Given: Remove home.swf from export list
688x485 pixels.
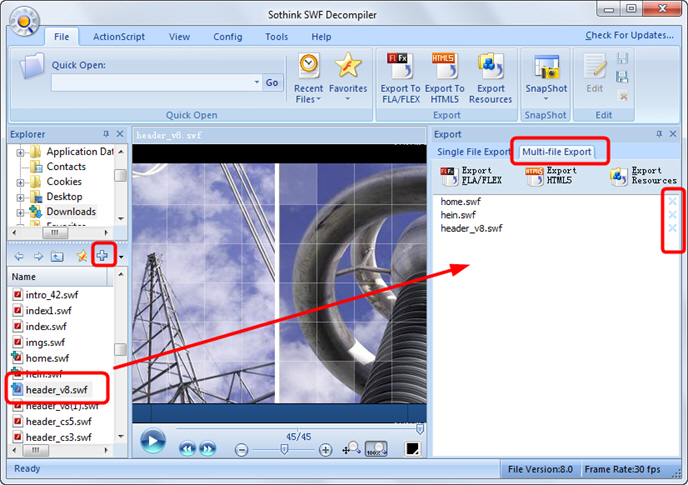Looking at the screenshot, I should coord(672,201).
